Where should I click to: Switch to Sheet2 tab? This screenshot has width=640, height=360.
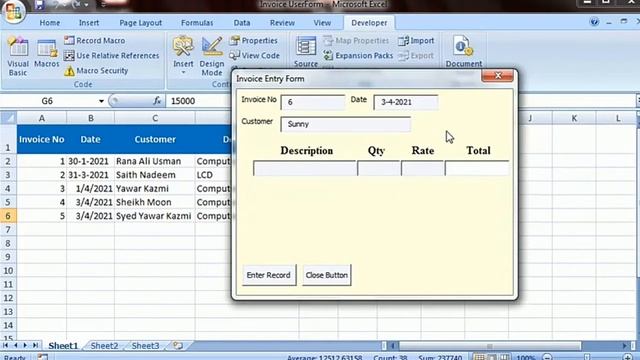tap(104, 346)
